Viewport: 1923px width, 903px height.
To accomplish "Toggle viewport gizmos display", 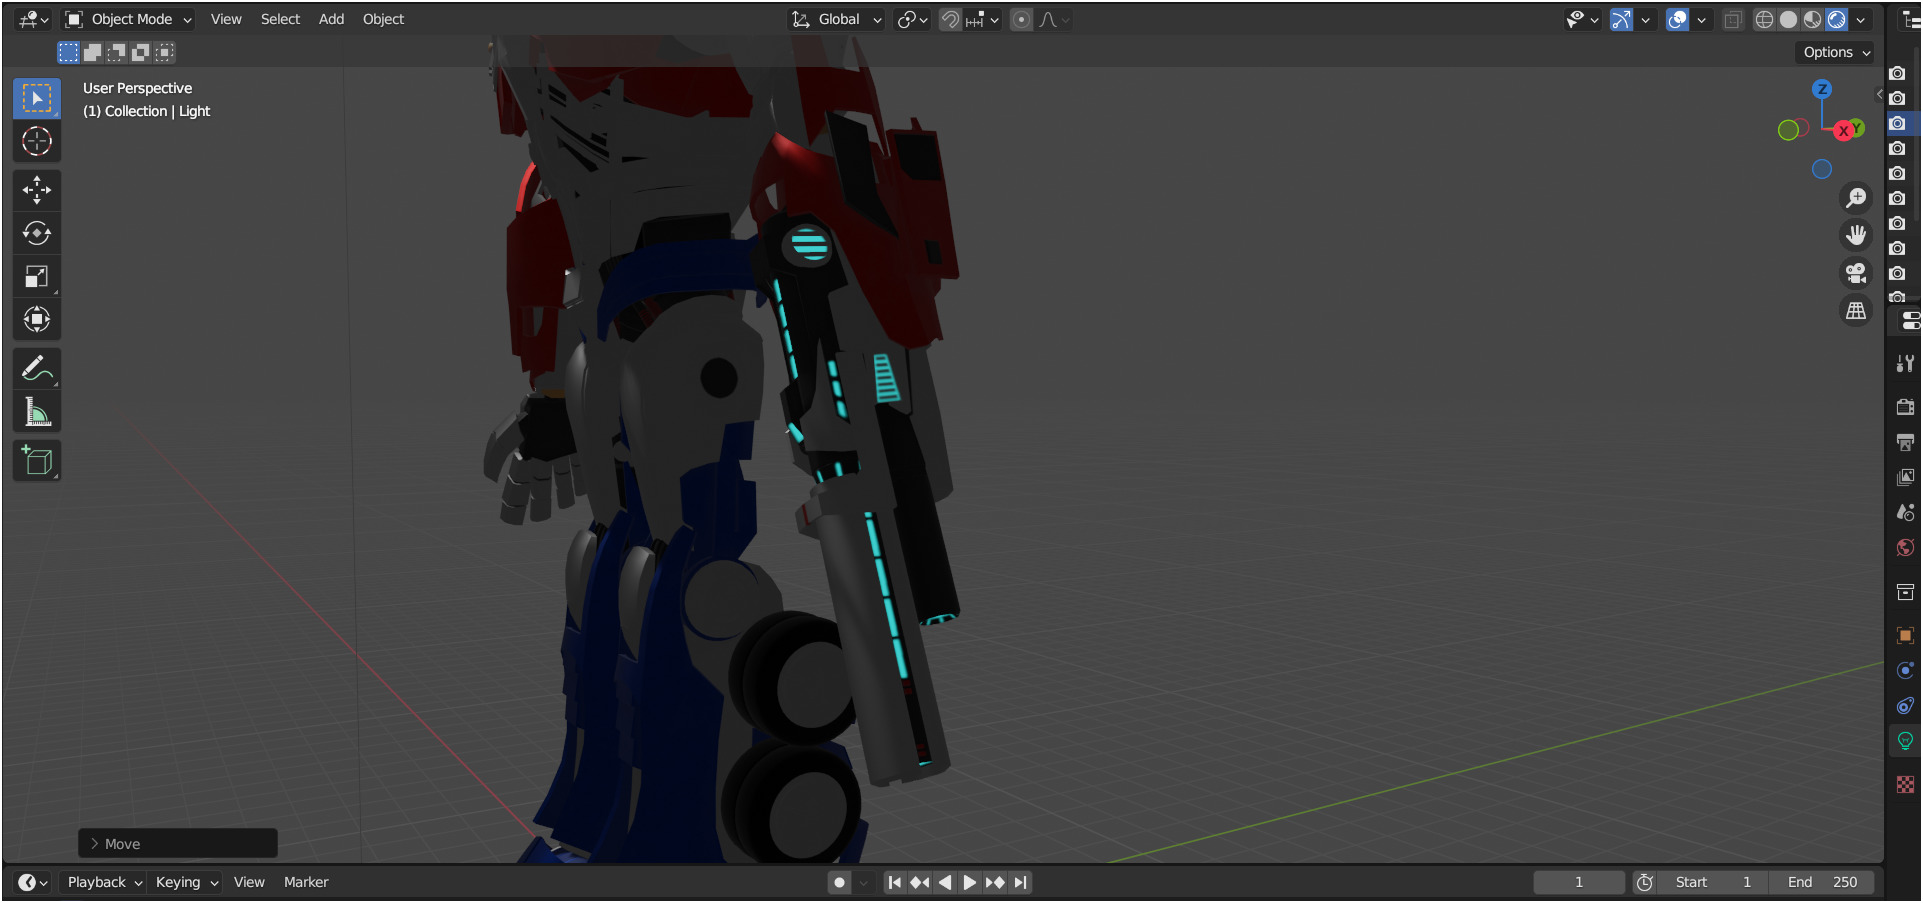I will click(x=1621, y=19).
